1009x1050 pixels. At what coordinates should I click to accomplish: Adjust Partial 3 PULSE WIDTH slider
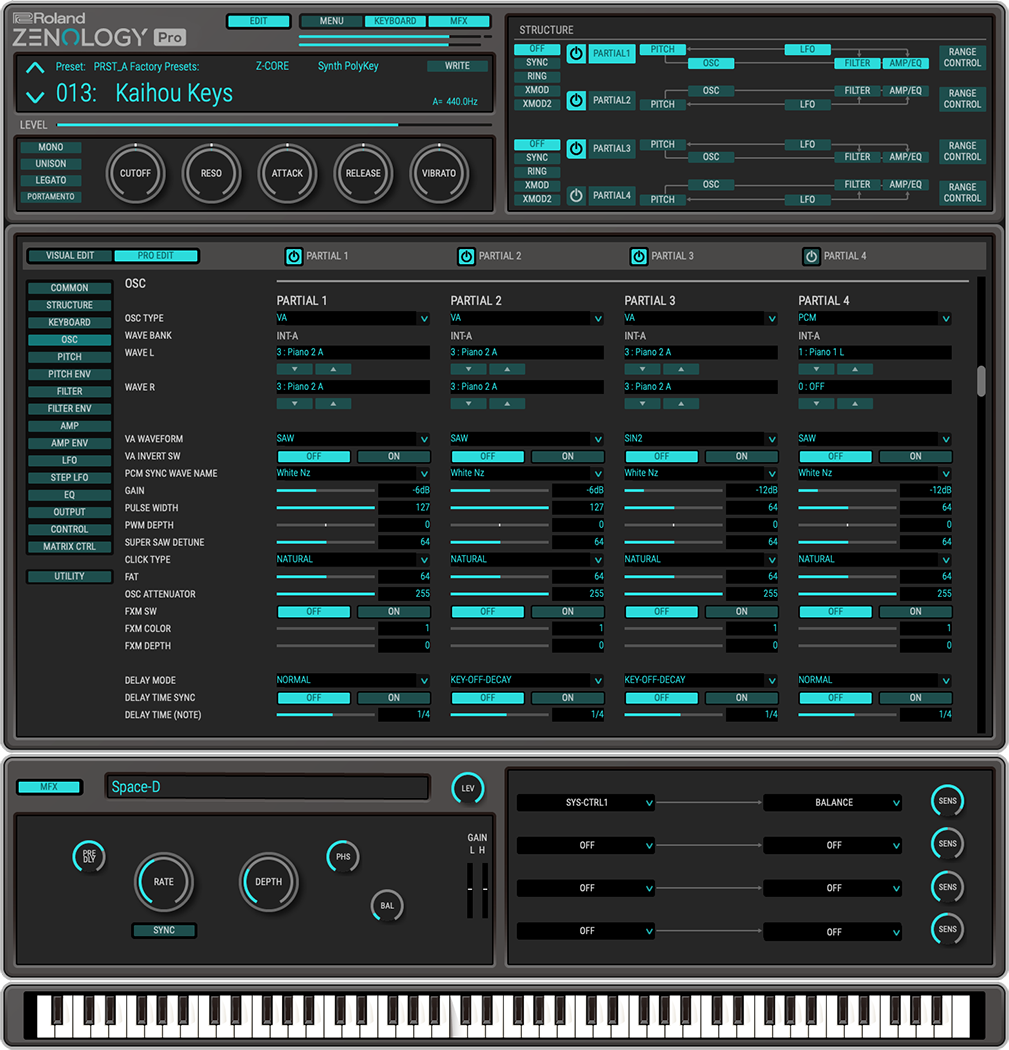tap(674, 508)
